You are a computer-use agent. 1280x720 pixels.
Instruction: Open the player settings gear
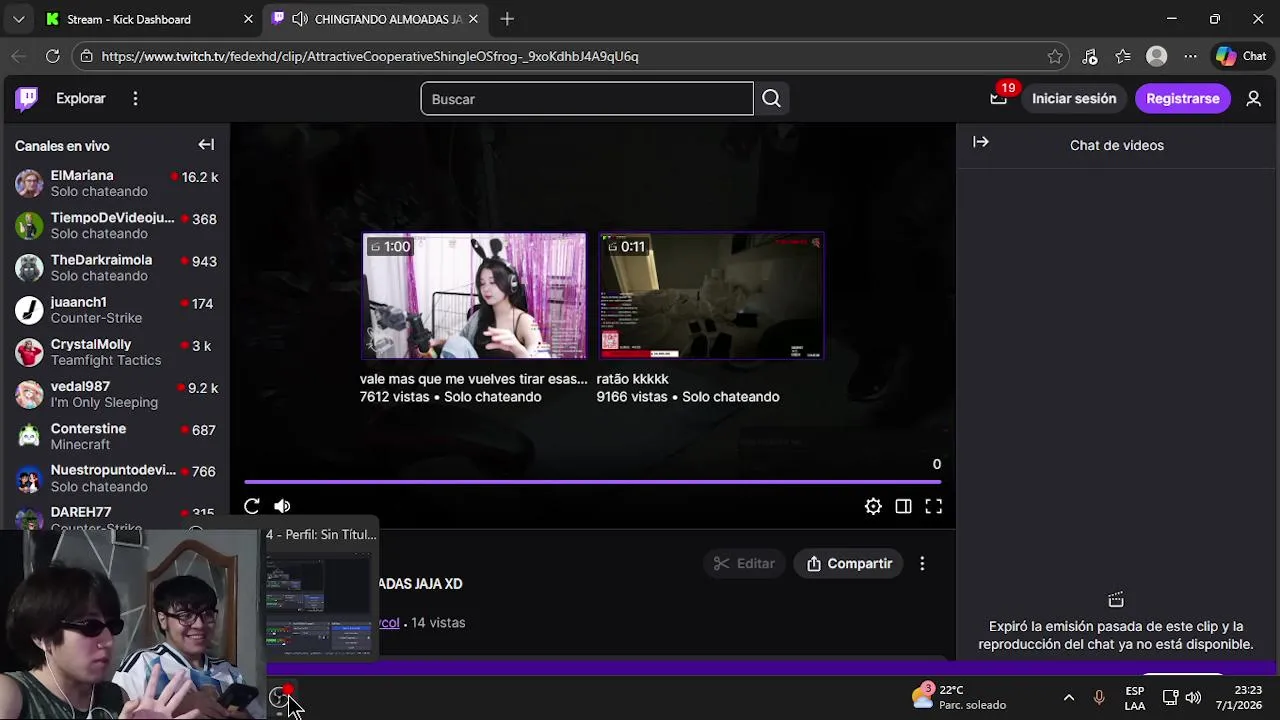873,506
